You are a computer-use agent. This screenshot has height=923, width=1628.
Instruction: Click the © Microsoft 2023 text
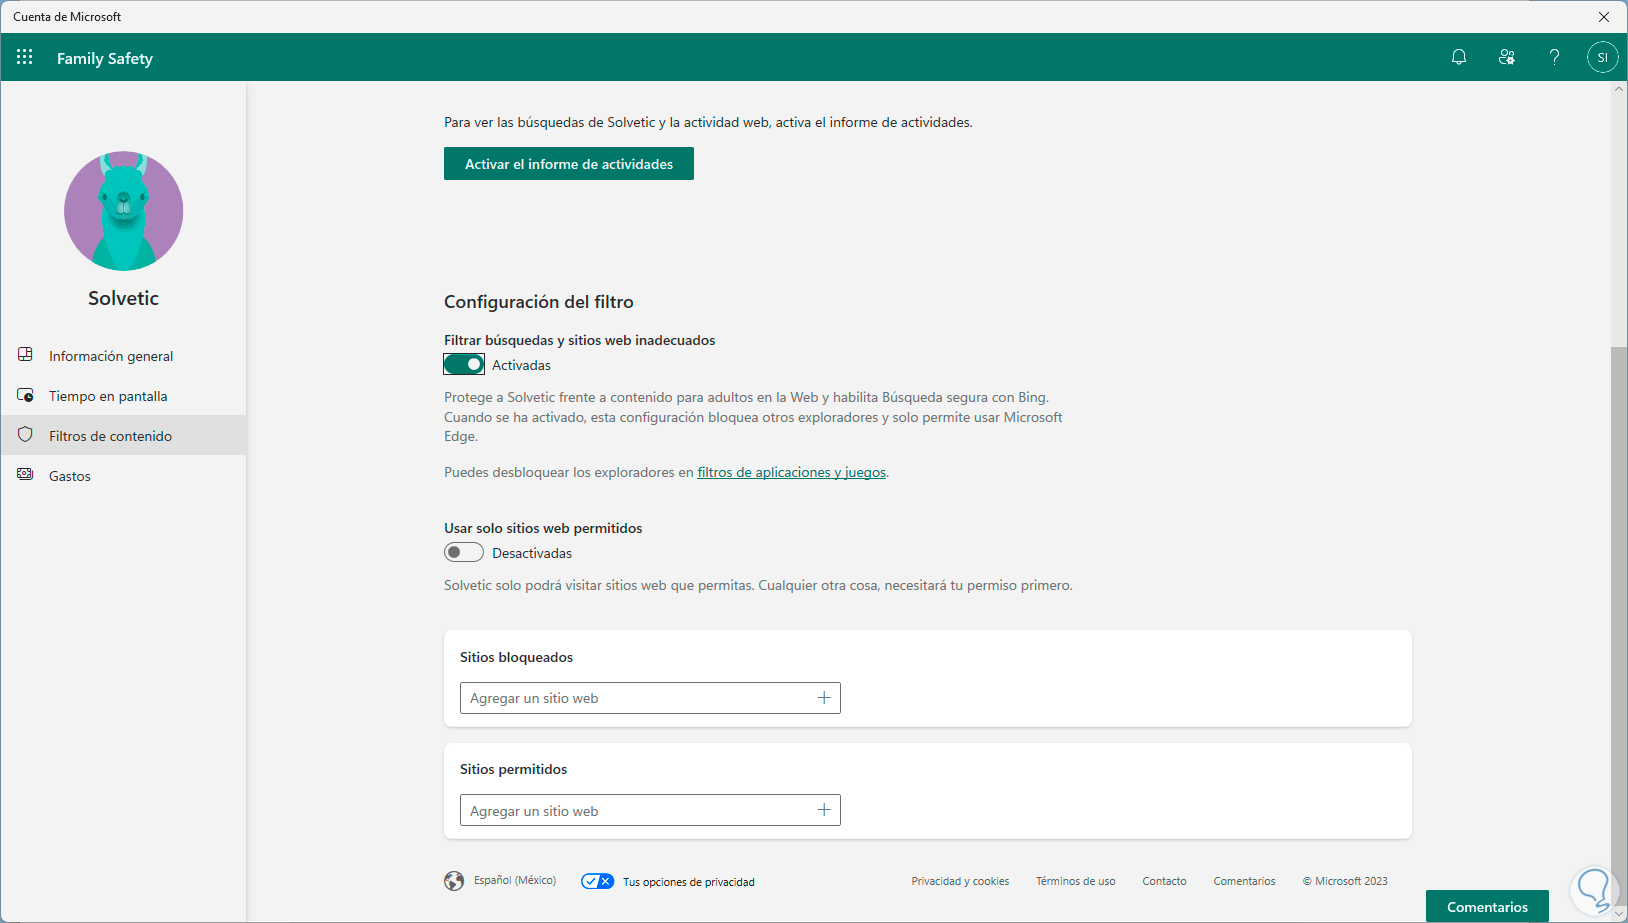(1345, 881)
